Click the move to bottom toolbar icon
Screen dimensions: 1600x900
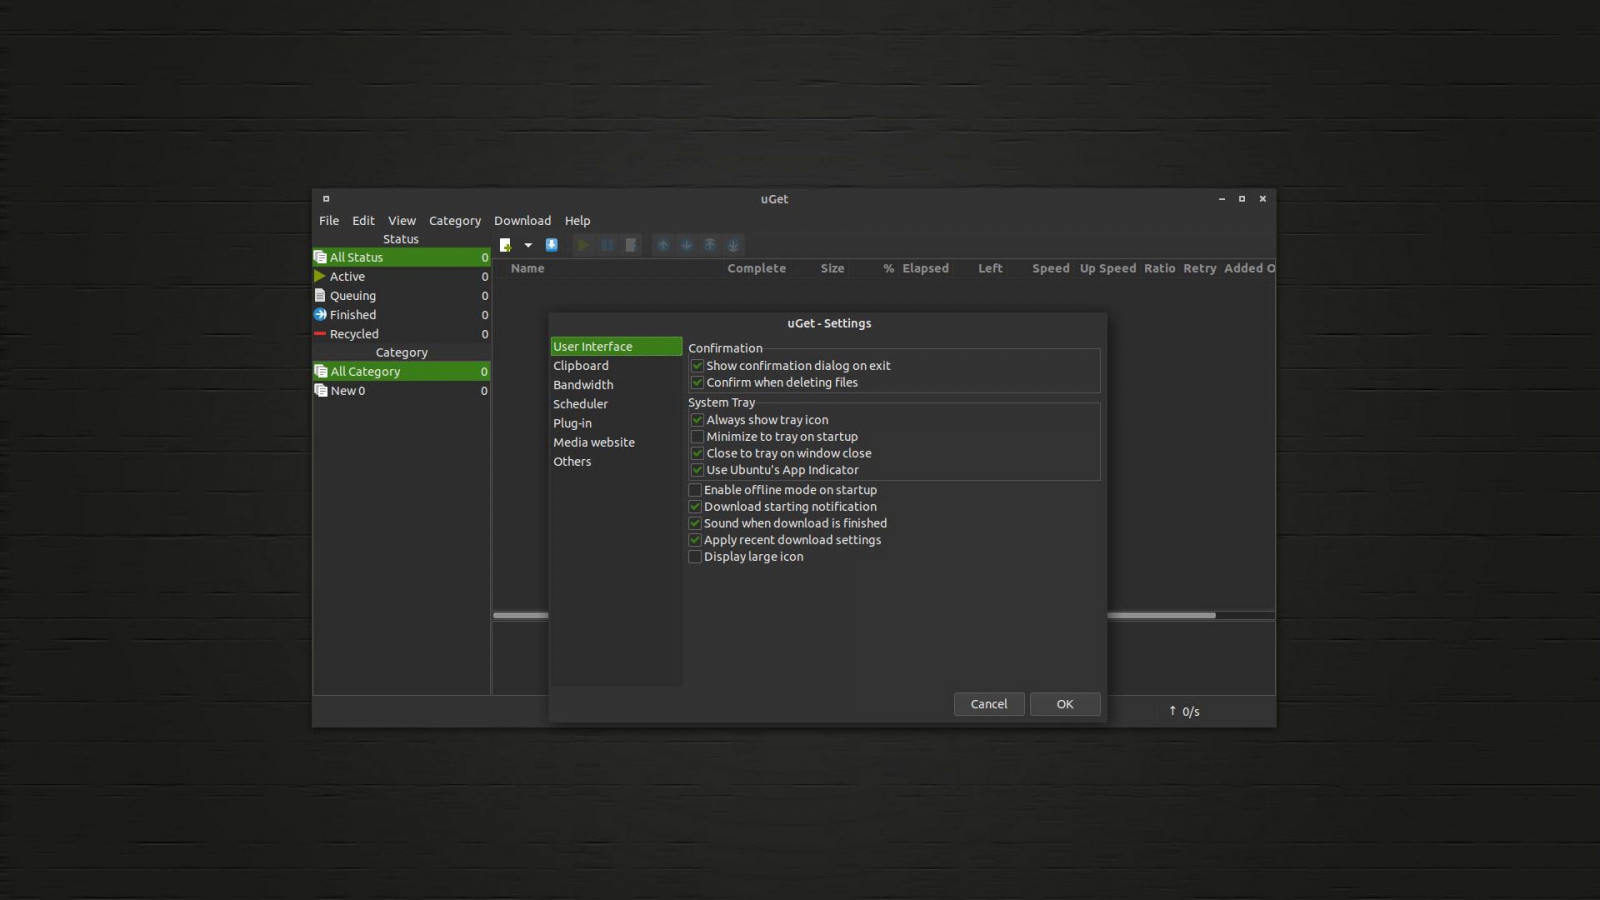(x=733, y=245)
